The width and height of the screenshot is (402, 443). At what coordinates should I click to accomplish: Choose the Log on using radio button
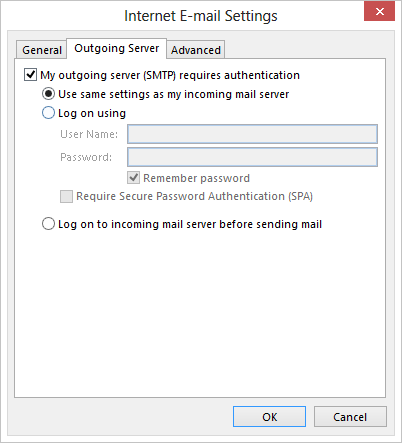(48, 113)
